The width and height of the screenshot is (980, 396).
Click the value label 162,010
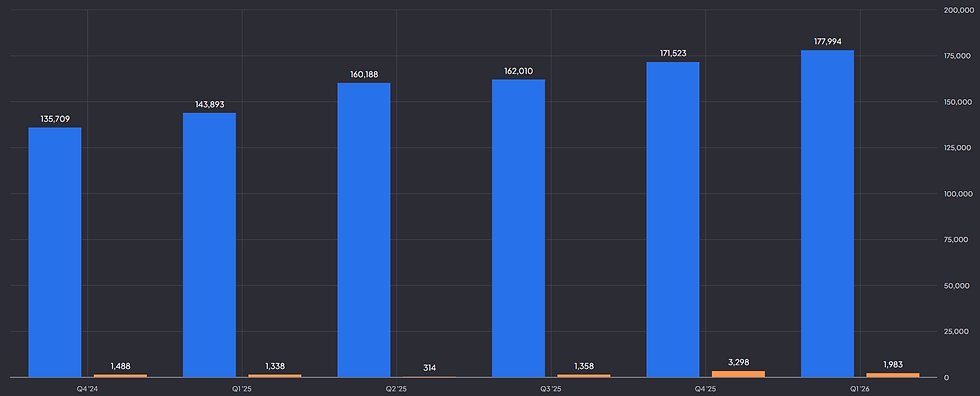click(x=518, y=71)
